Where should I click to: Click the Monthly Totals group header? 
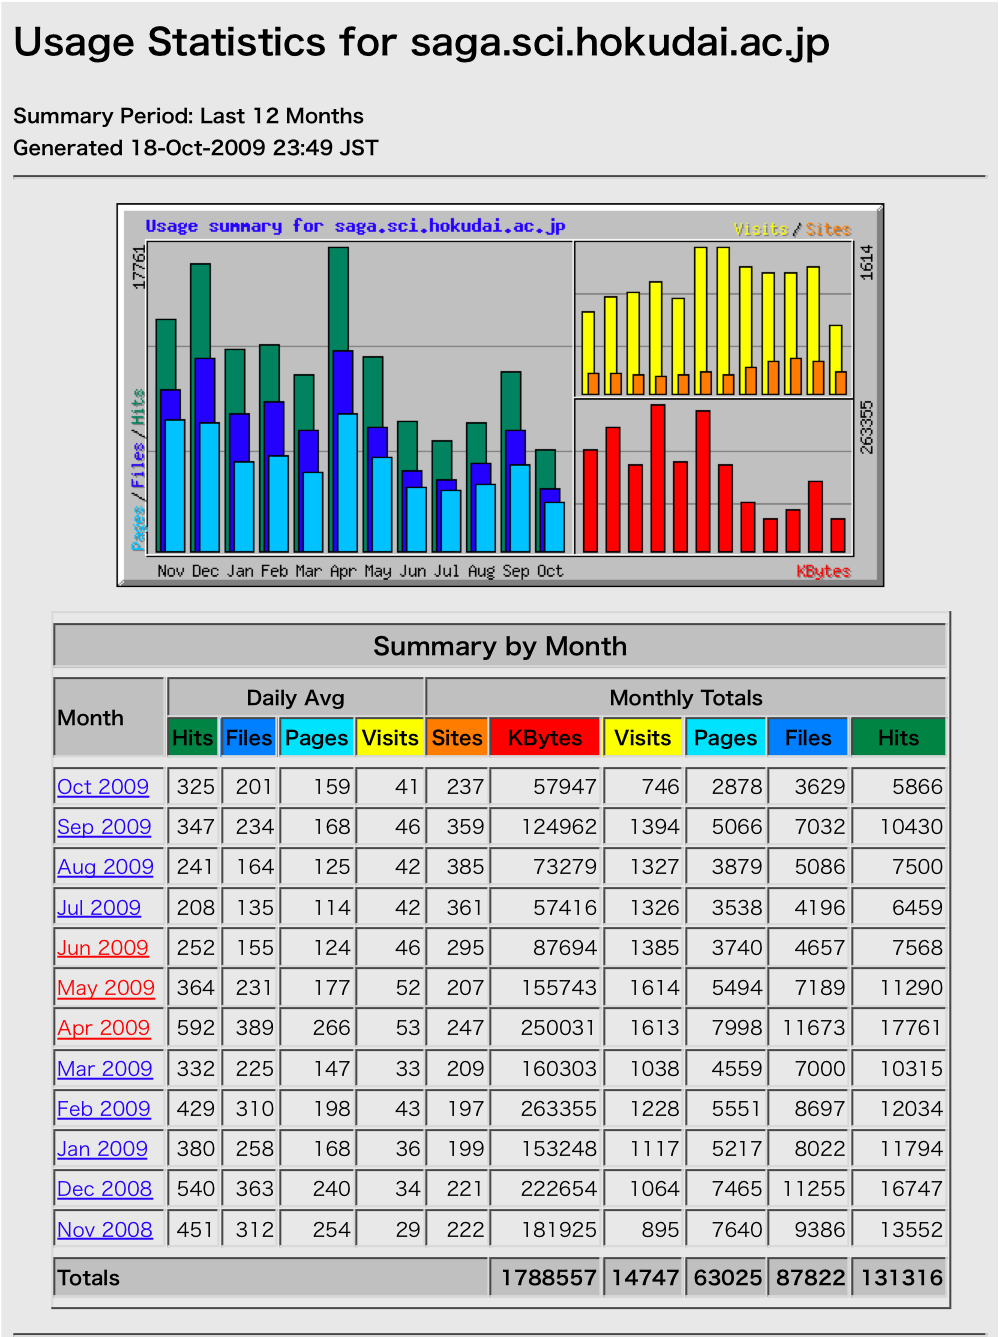(686, 697)
